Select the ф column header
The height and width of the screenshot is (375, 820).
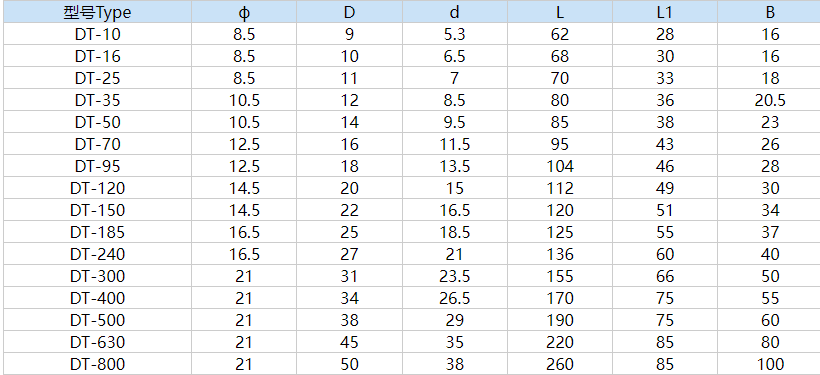(x=244, y=13)
